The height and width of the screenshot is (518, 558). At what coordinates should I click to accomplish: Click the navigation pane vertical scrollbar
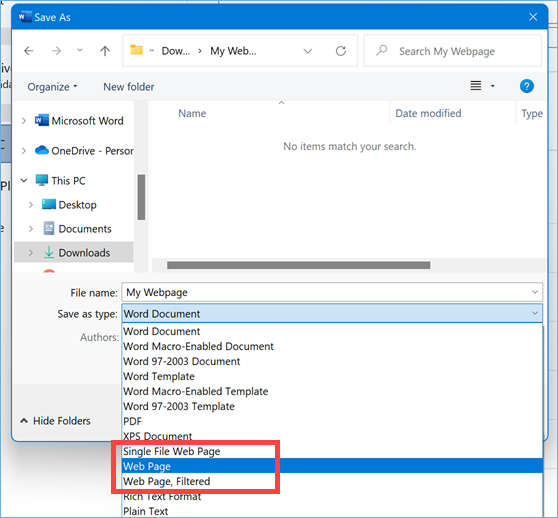point(141,197)
